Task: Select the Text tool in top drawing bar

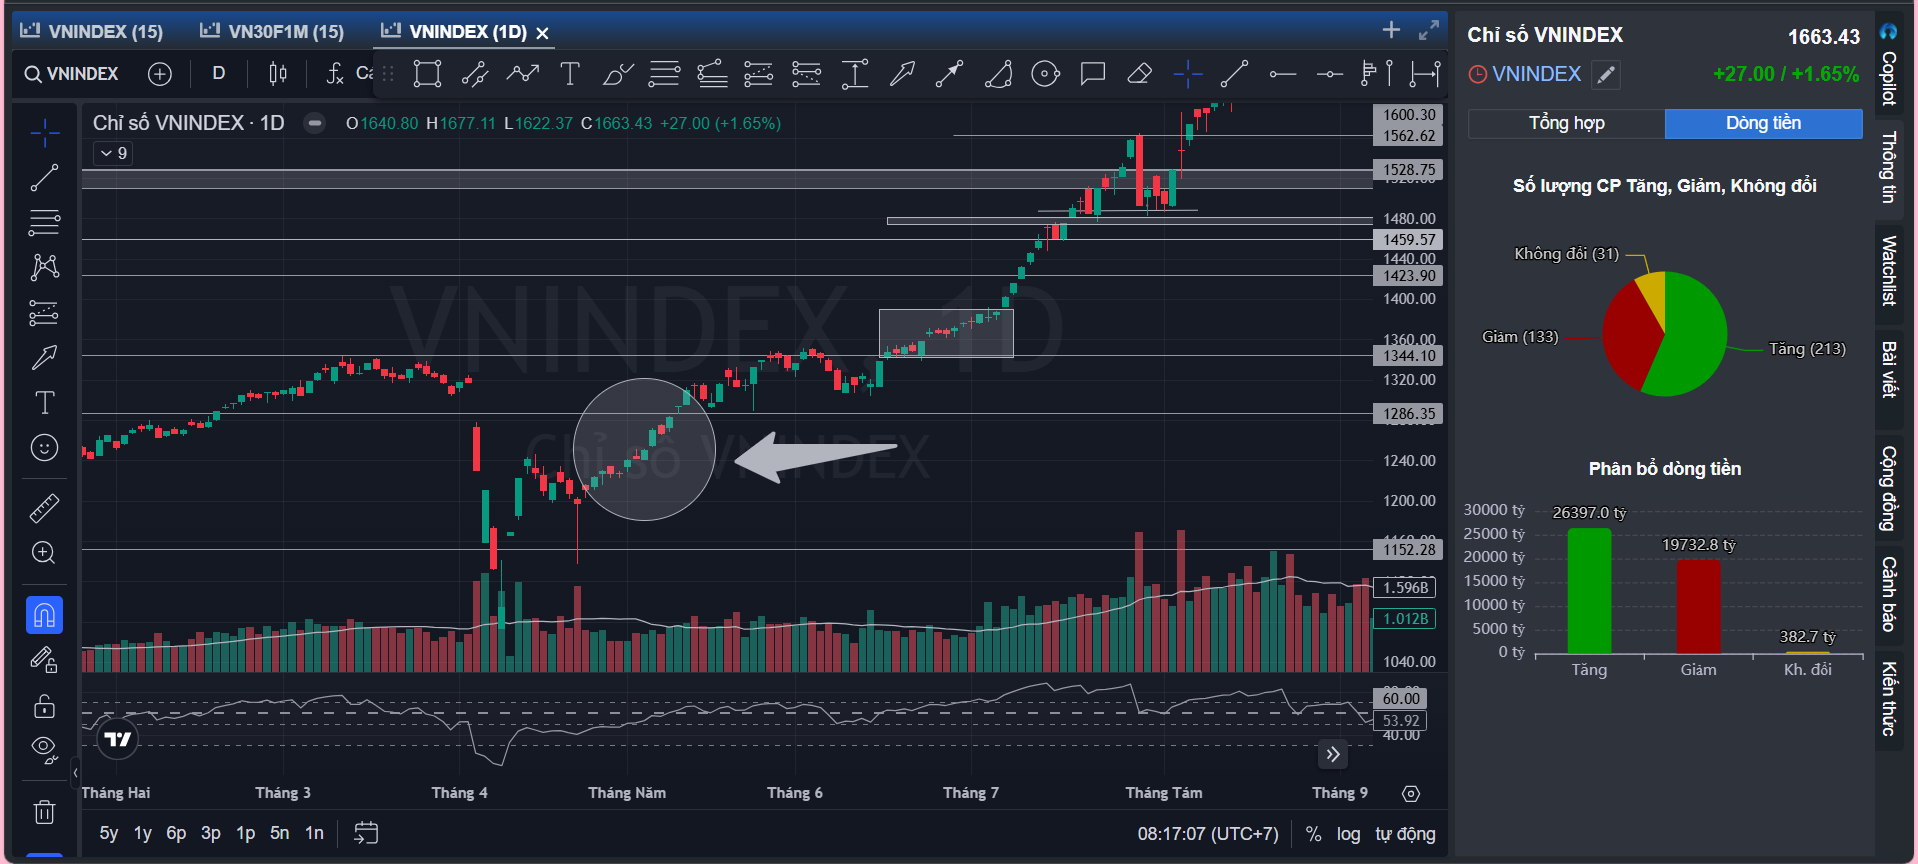Action: tap(570, 74)
